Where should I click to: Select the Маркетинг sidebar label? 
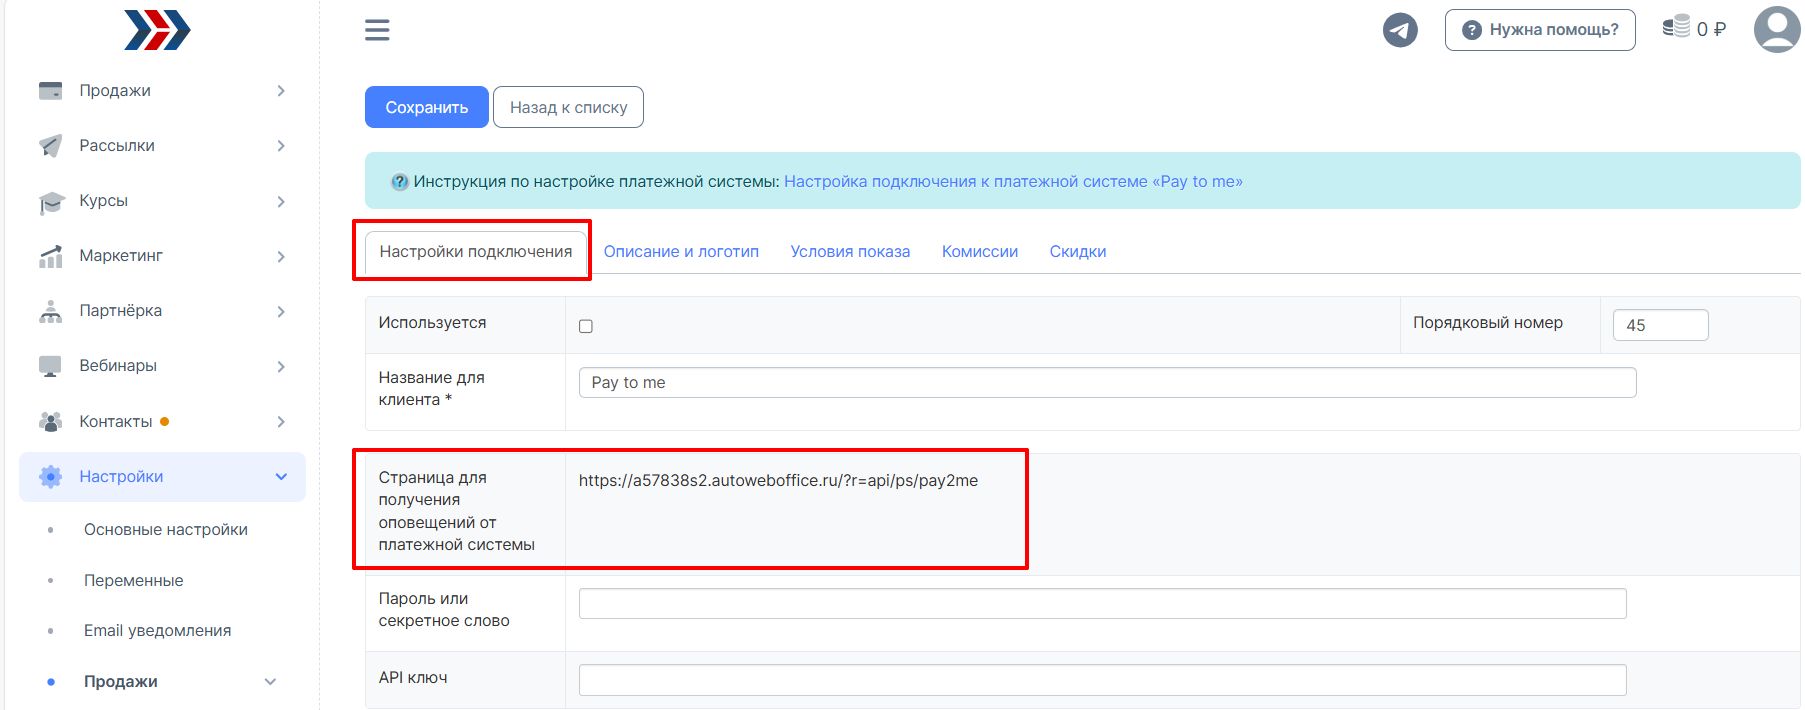pos(121,256)
